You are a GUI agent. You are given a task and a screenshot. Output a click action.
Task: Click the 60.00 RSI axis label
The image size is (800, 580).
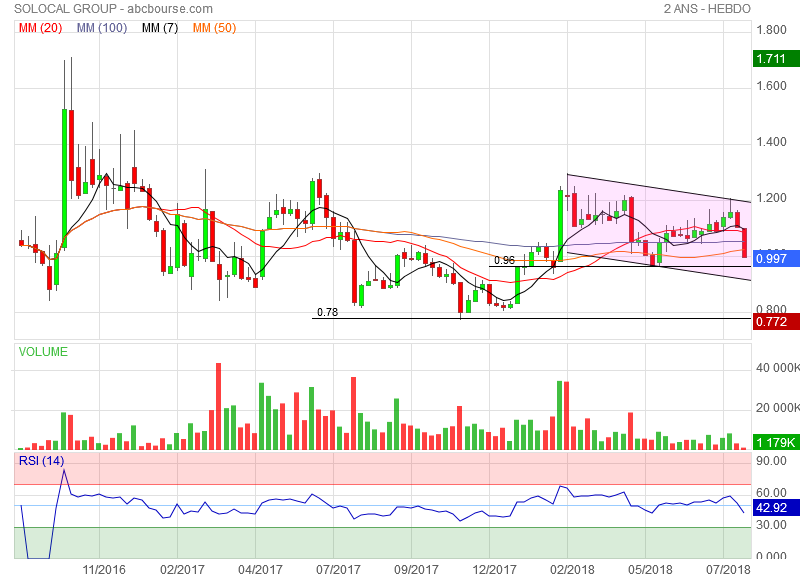point(771,493)
